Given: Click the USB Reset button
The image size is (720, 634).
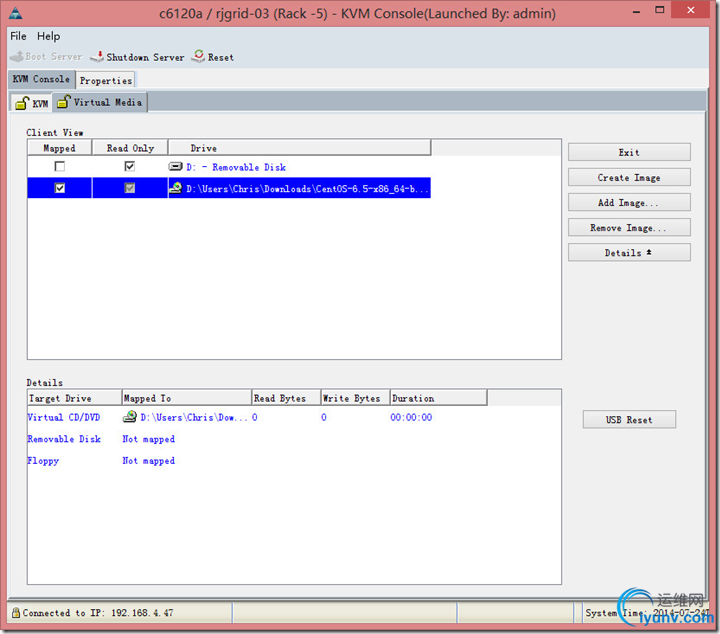Looking at the screenshot, I should [x=629, y=420].
